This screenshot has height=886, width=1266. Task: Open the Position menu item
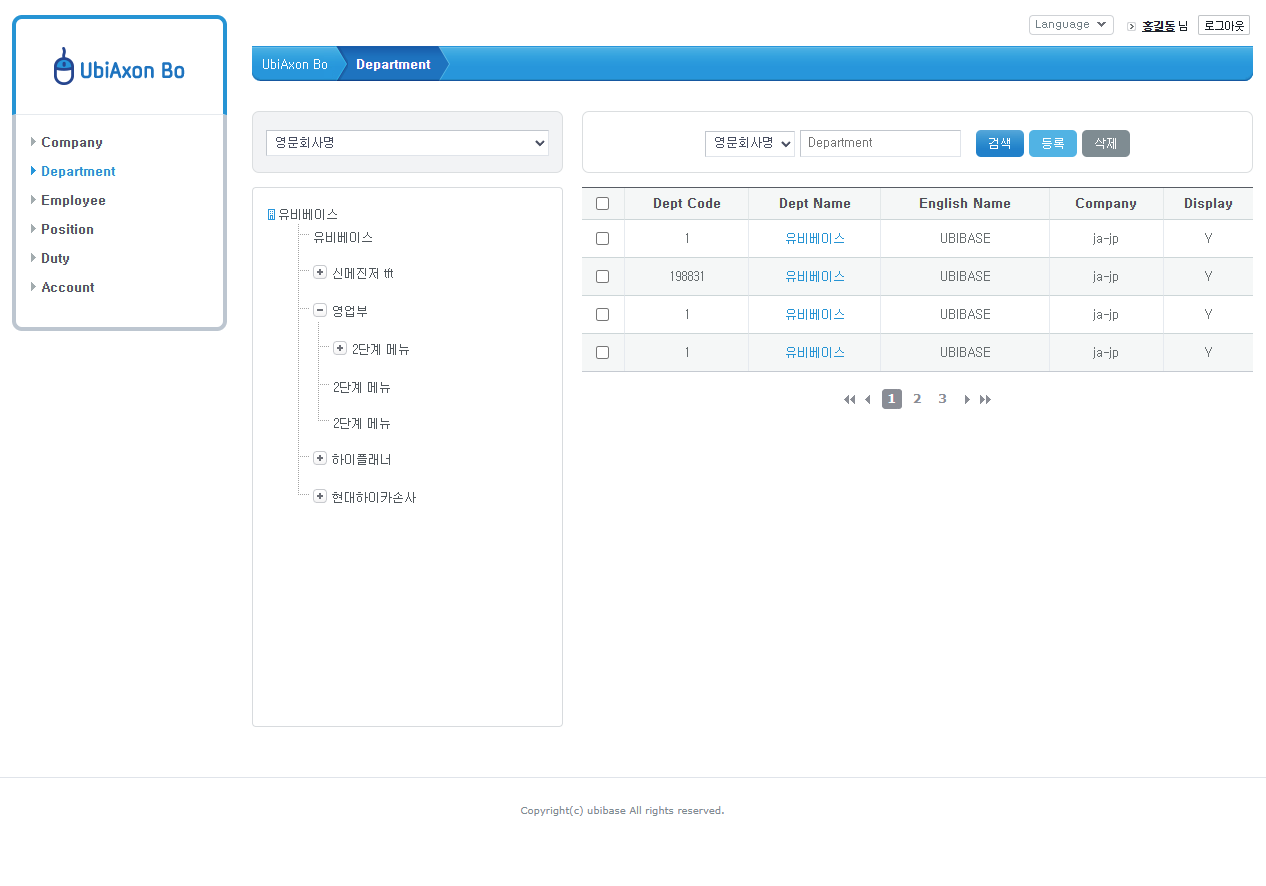pos(67,230)
